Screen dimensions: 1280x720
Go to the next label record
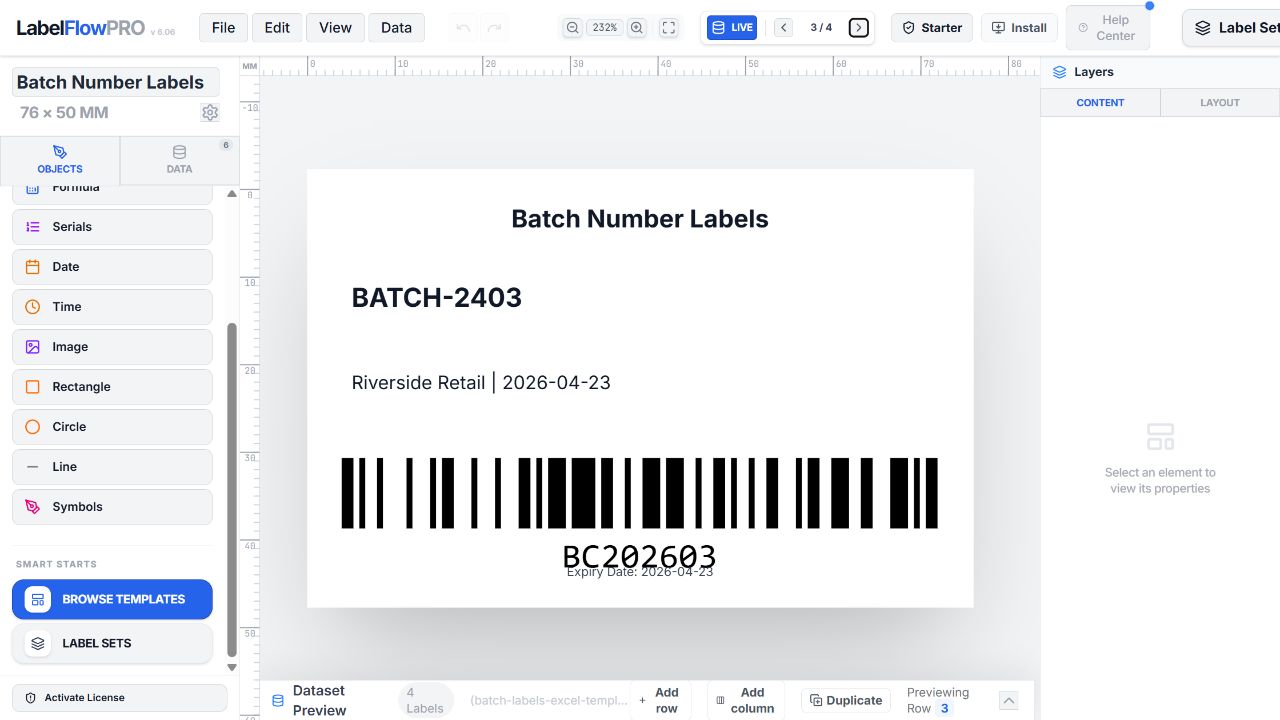(x=859, y=28)
